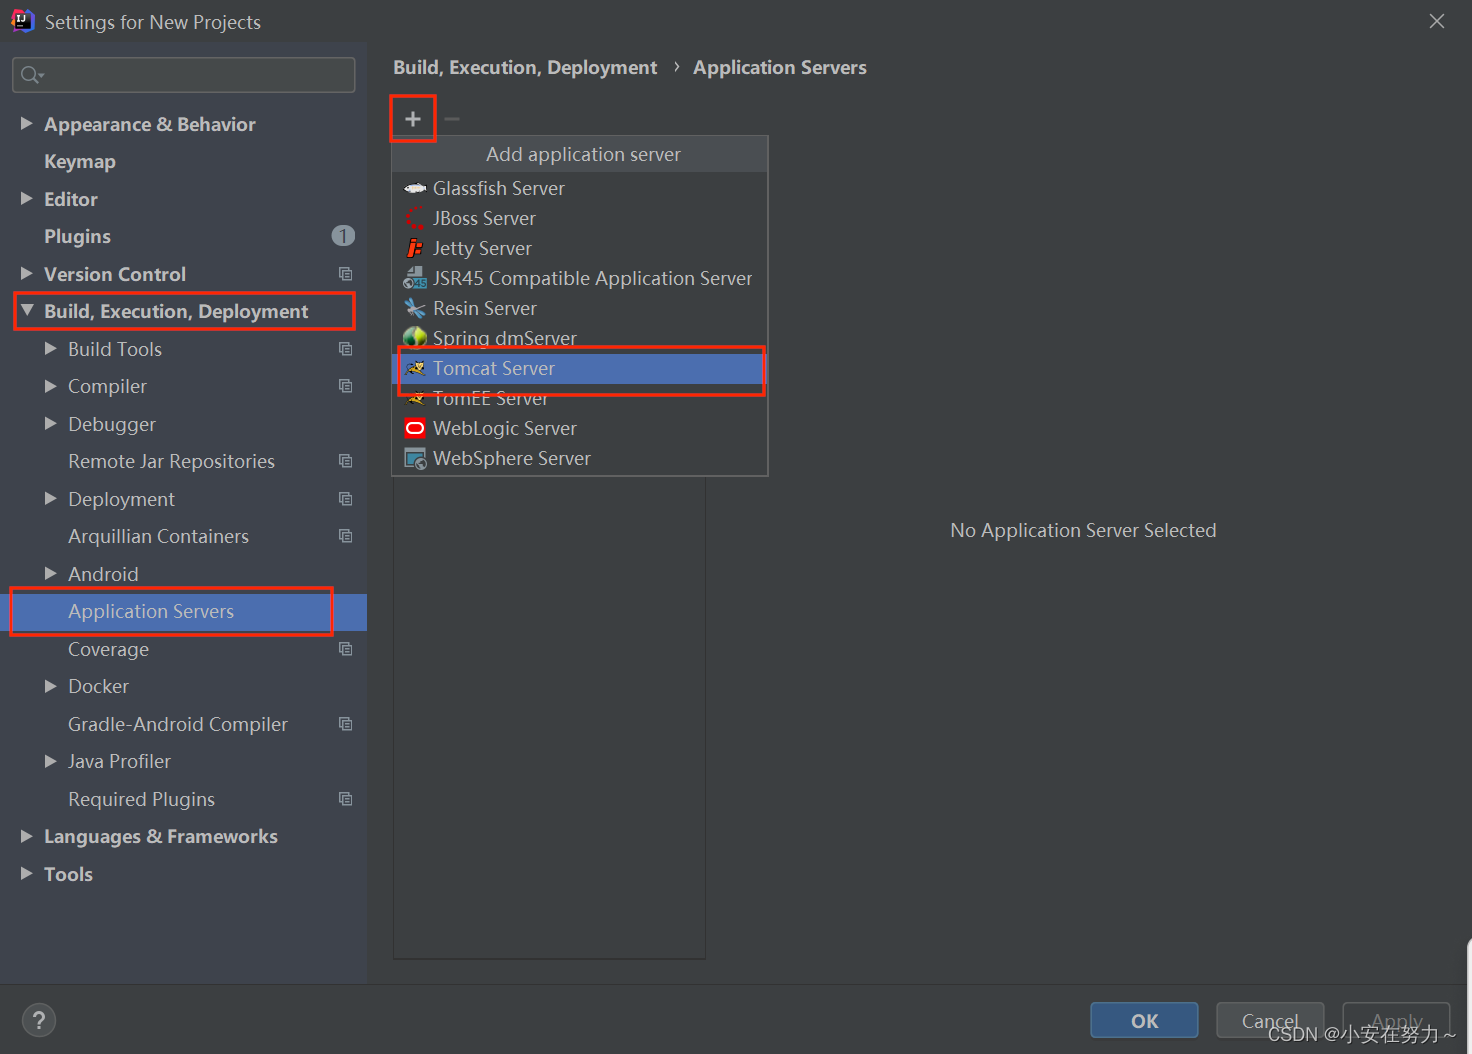Select WebLogic Server menu entry

[580, 428]
